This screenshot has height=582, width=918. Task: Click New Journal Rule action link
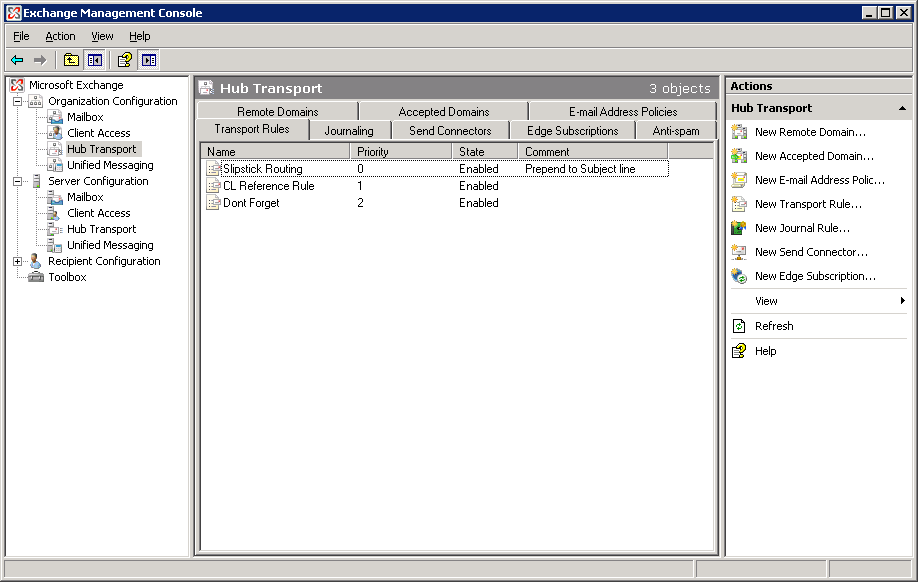tap(803, 228)
